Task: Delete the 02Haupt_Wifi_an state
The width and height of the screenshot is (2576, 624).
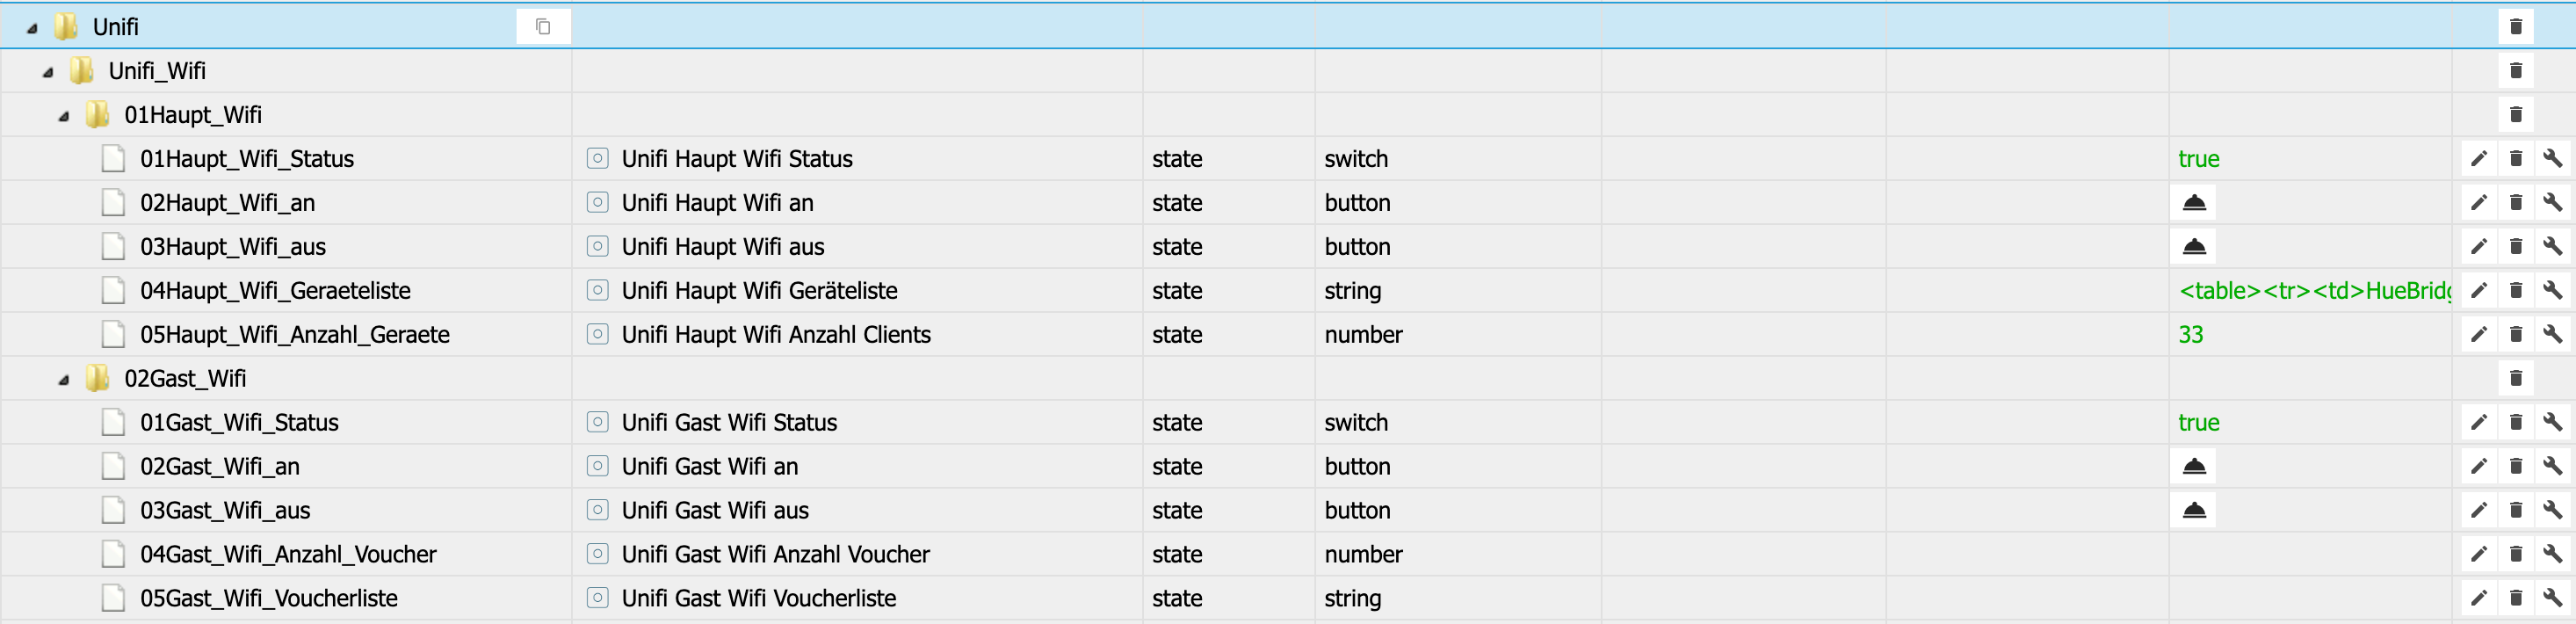Action: click(x=2516, y=202)
